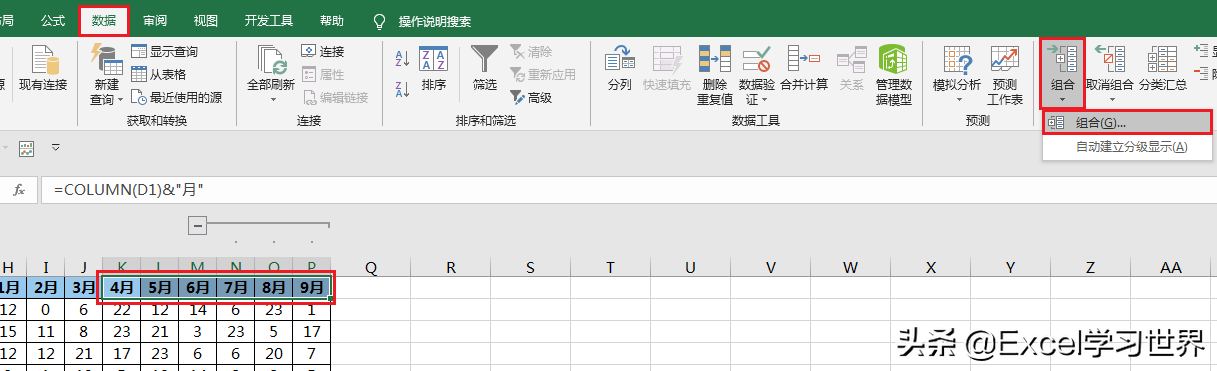Click the greyed 属性 button
Viewport: 1217px width, 371px height.
pyautogui.click(x=323, y=74)
